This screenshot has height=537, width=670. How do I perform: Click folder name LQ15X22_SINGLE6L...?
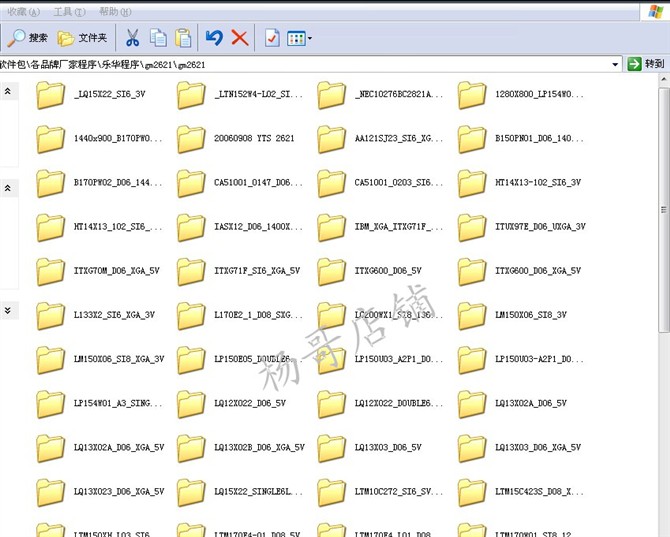258,491
